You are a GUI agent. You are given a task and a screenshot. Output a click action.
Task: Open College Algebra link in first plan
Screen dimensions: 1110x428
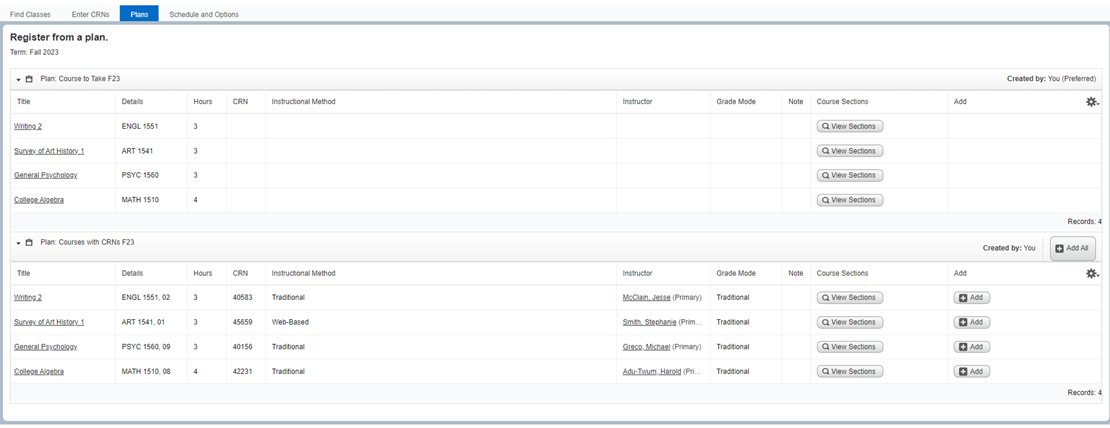pyautogui.click(x=39, y=200)
